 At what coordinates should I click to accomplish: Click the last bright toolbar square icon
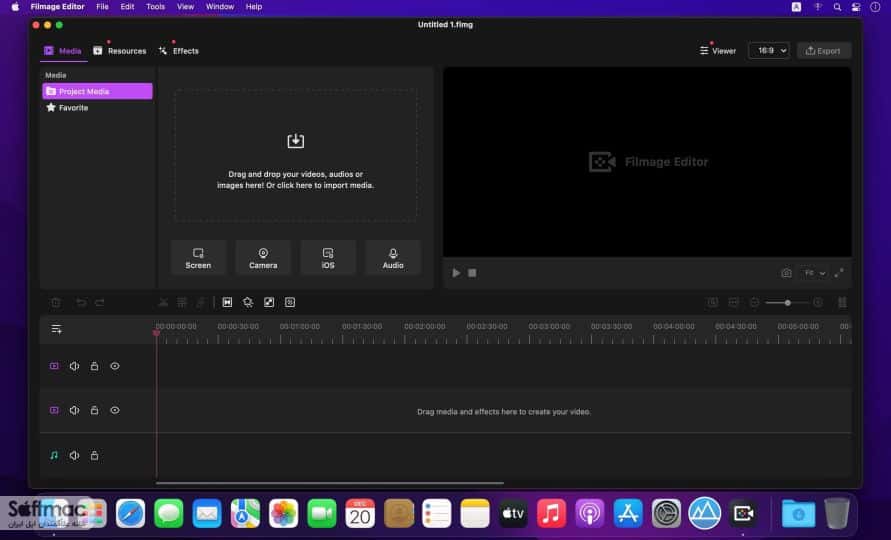[290, 302]
